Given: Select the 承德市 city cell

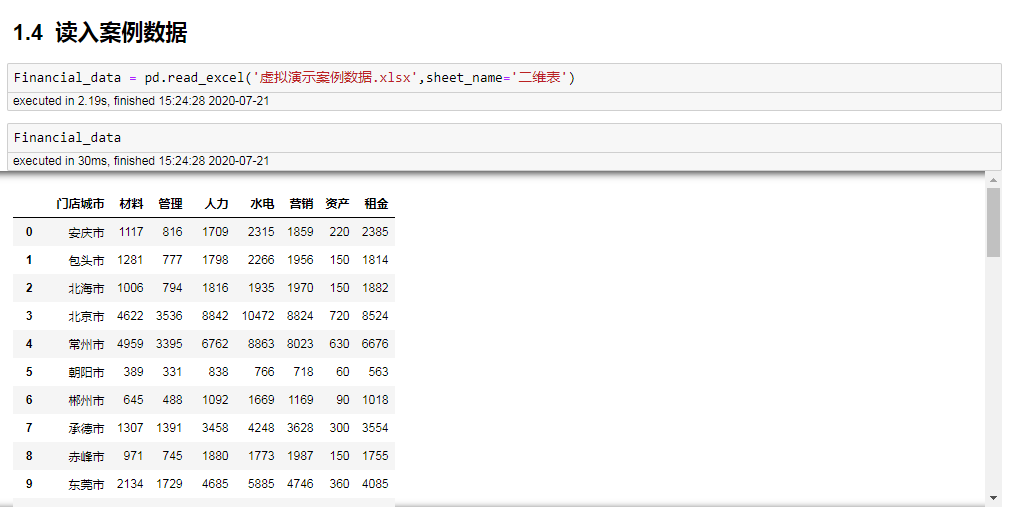Looking at the screenshot, I should pyautogui.click(x=86, y=428).
